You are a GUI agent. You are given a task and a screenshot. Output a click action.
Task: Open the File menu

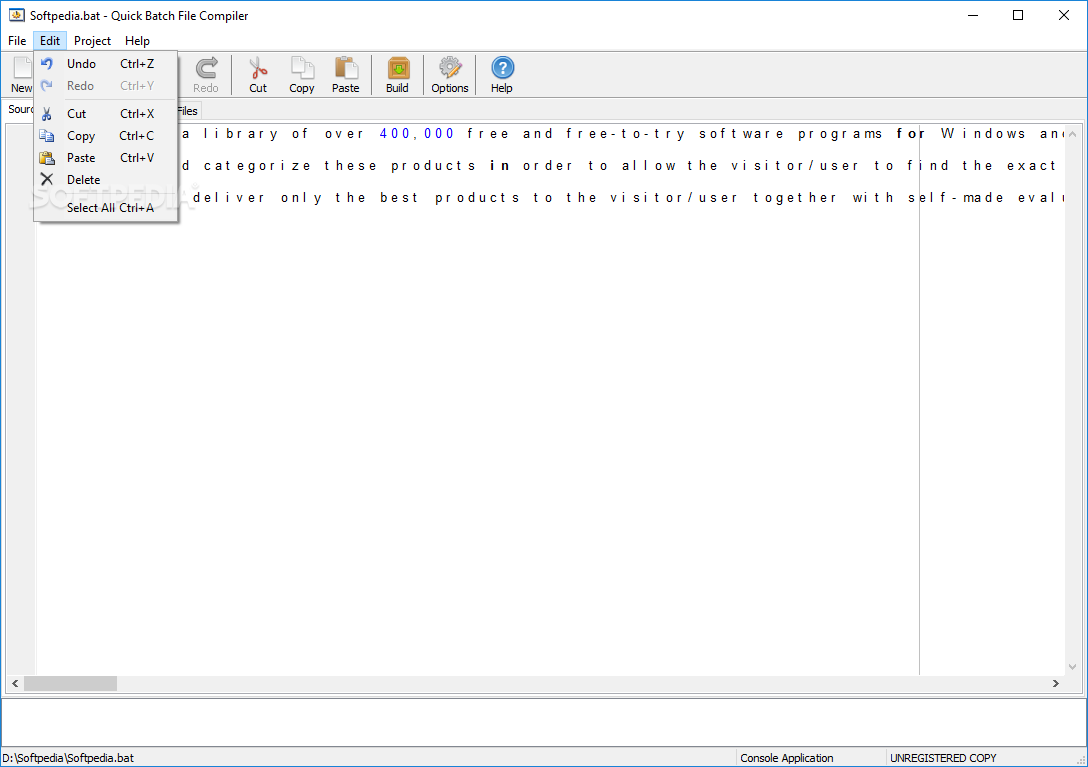pyautogui.click(x=17, y=41)
